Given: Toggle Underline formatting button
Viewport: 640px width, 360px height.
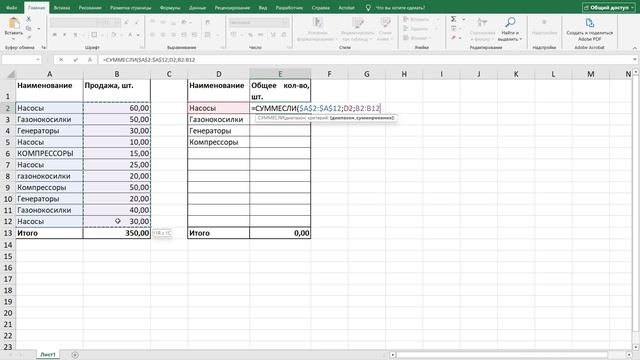Looking at the screenshot, I should [75, 35].
